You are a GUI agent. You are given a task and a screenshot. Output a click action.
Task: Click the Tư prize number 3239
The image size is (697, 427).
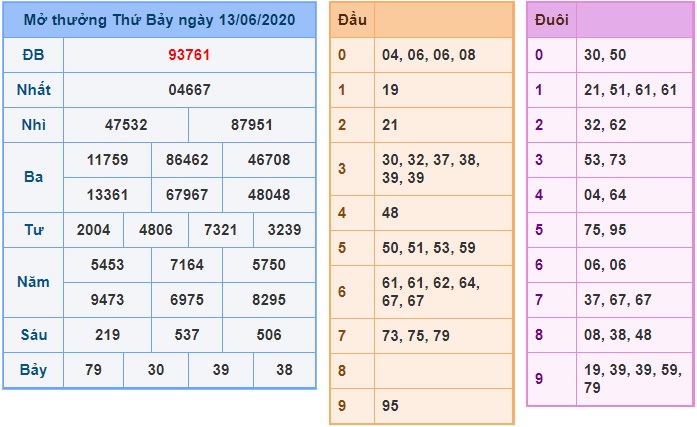(x=284, y=230)
